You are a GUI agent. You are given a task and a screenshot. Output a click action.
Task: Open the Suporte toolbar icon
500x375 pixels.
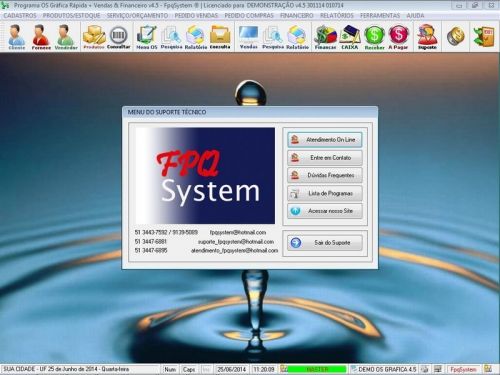point(427,37)
